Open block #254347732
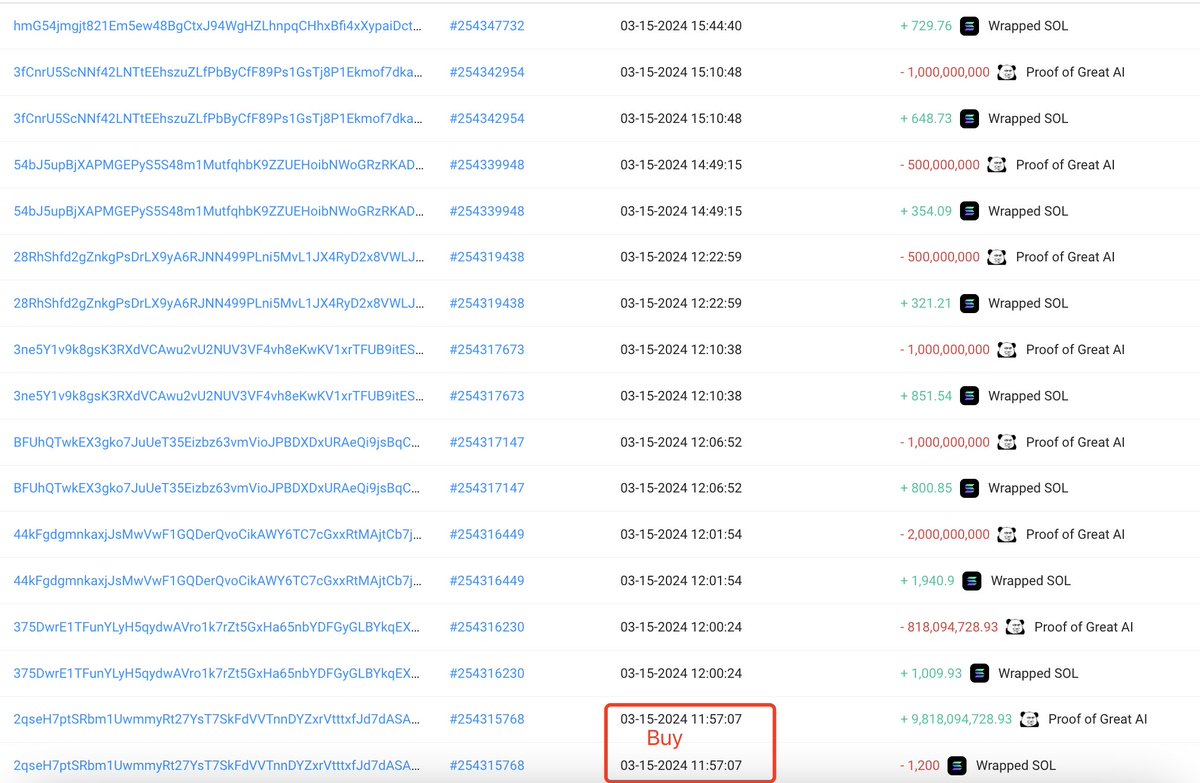1200x783 pixels. (x=487, y=26)
